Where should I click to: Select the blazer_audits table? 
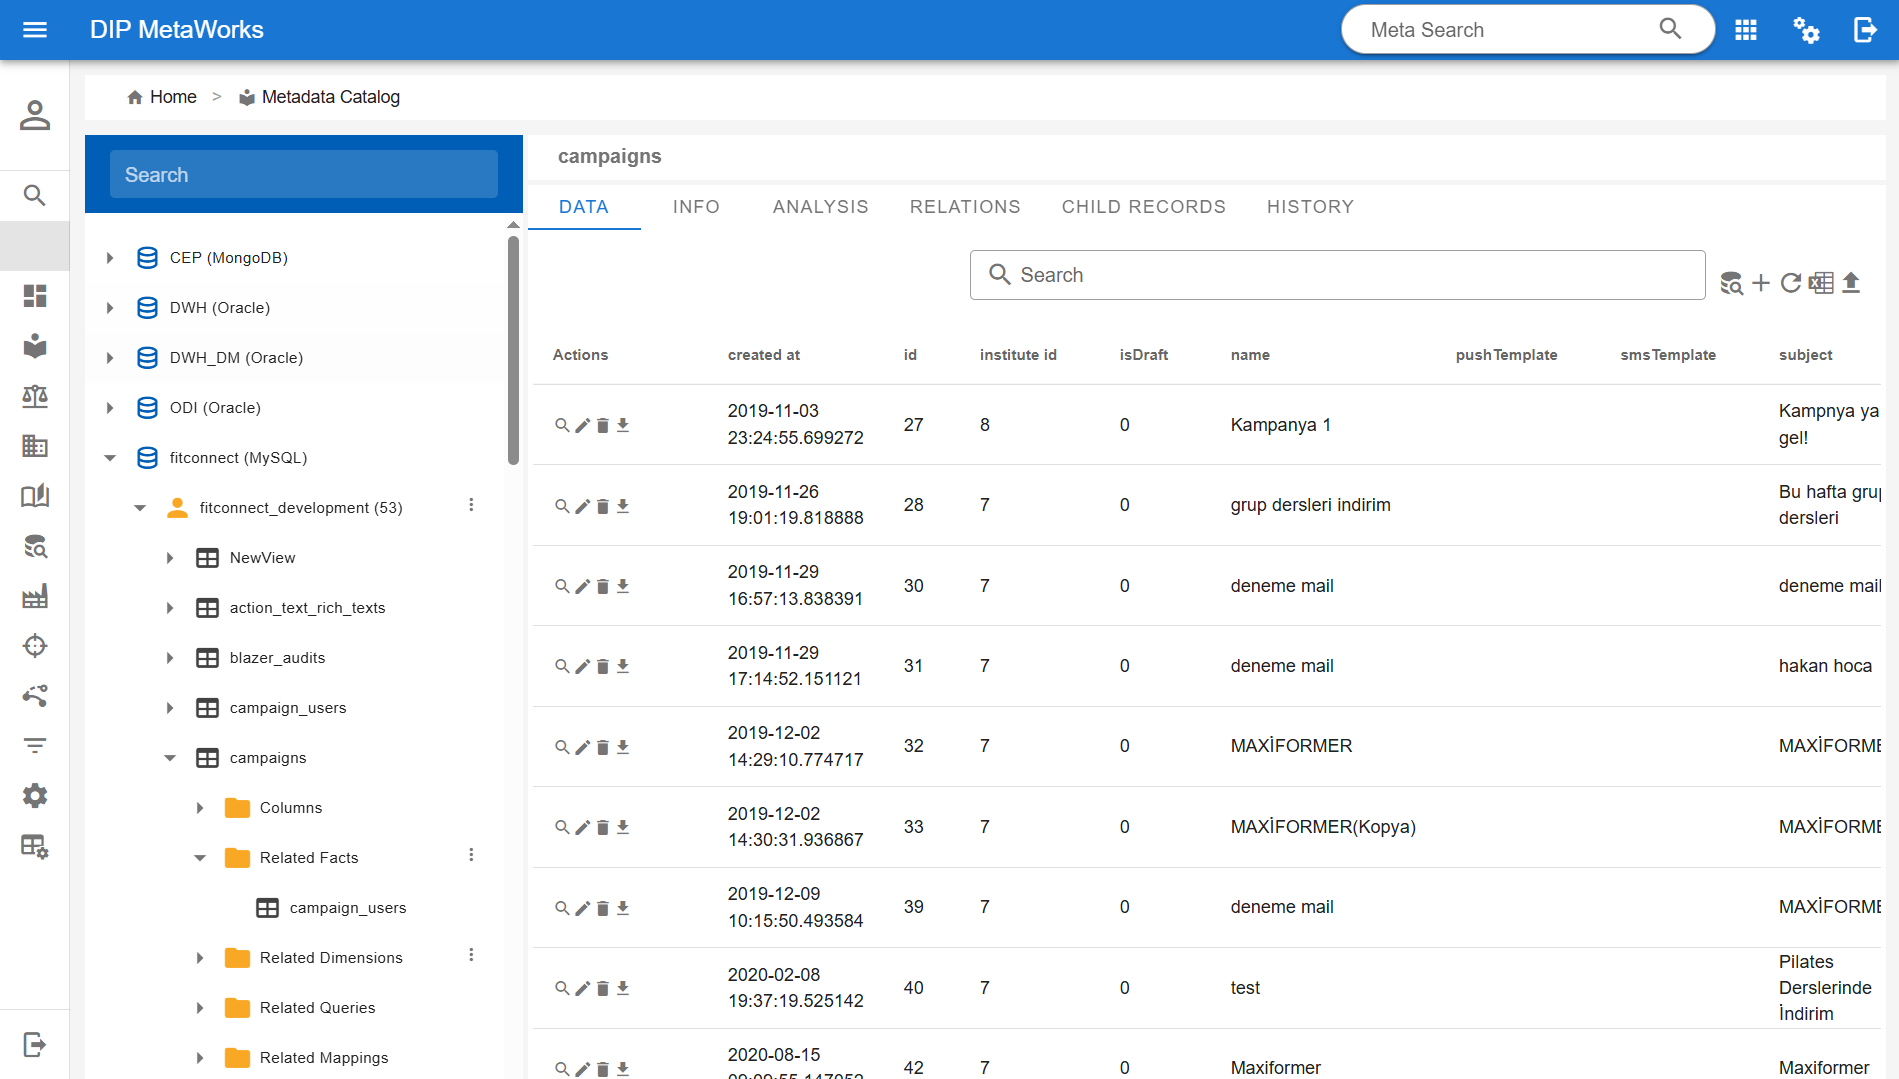point(277,658)
